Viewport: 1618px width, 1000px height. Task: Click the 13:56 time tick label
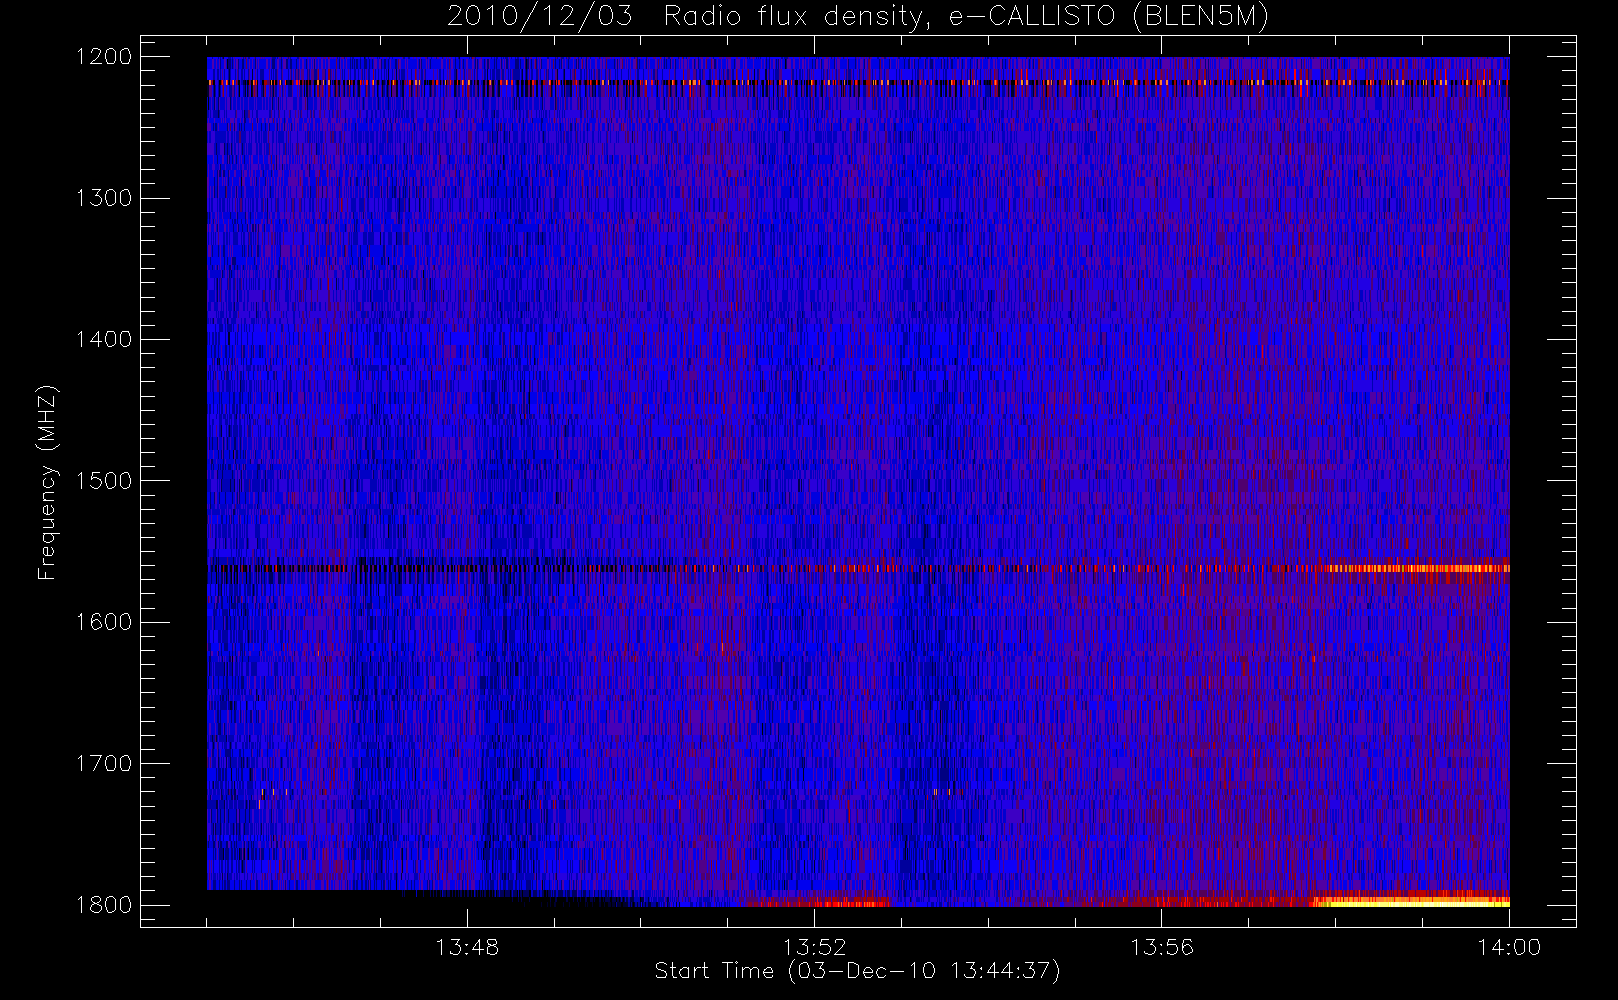click(1162, 947)
